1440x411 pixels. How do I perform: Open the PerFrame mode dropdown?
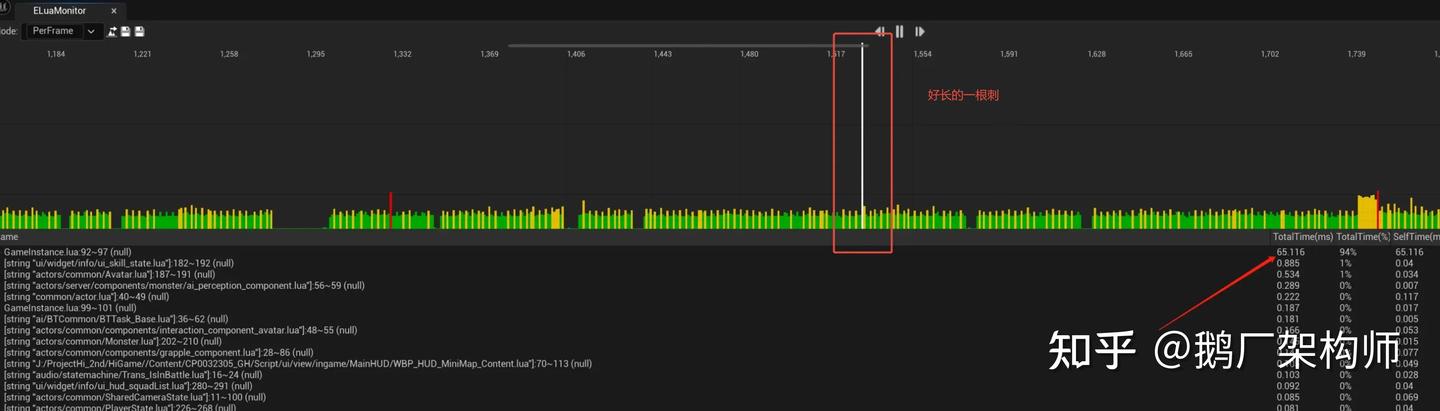[x=61, y=31]
